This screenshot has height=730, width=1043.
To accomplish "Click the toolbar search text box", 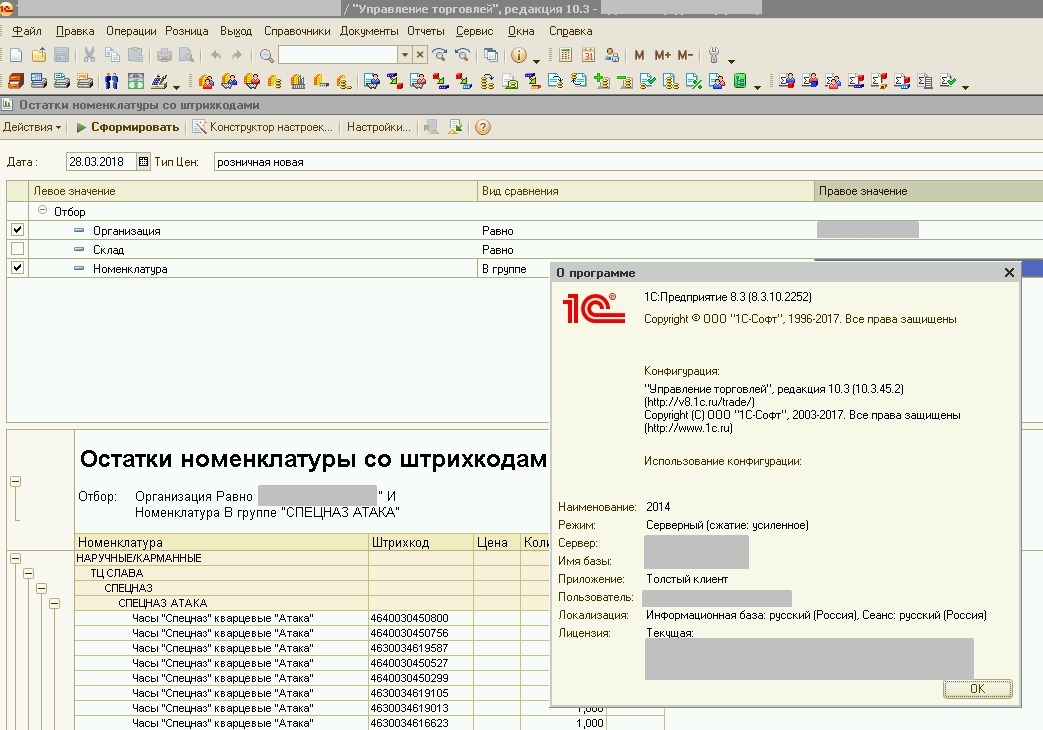I will pos(338,55).
